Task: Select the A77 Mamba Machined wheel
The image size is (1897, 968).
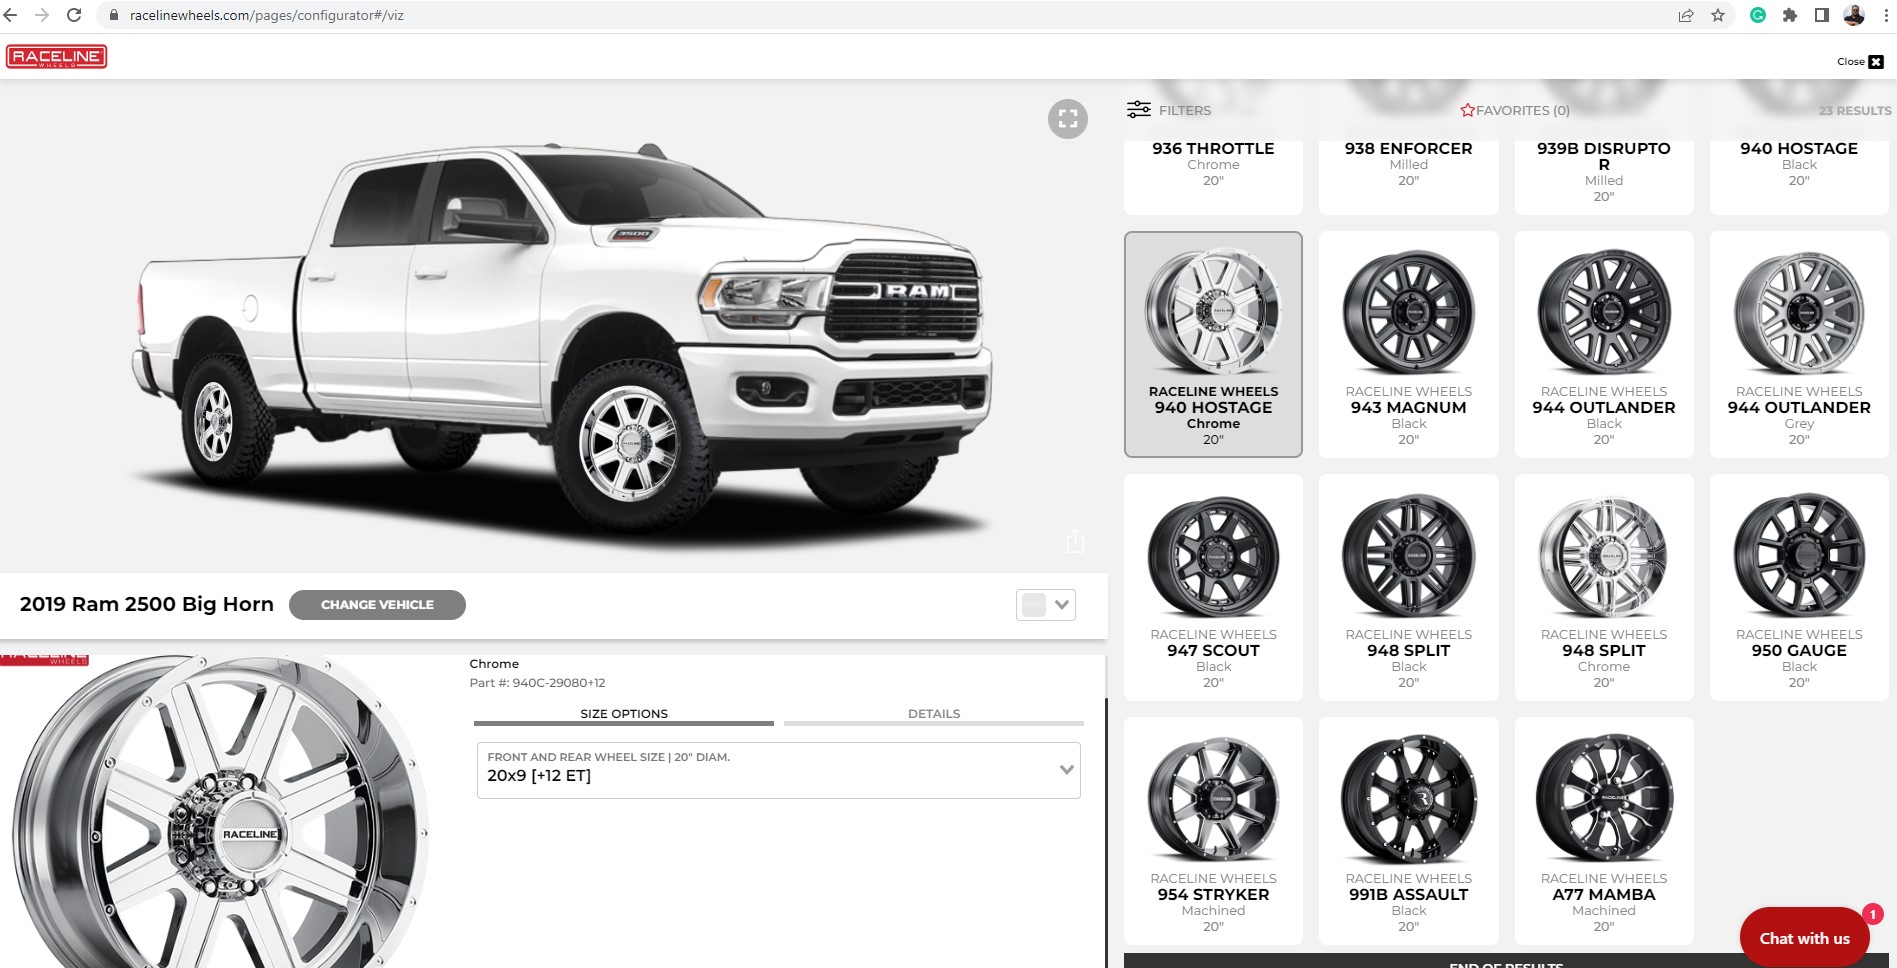Action: point(1604,830)
